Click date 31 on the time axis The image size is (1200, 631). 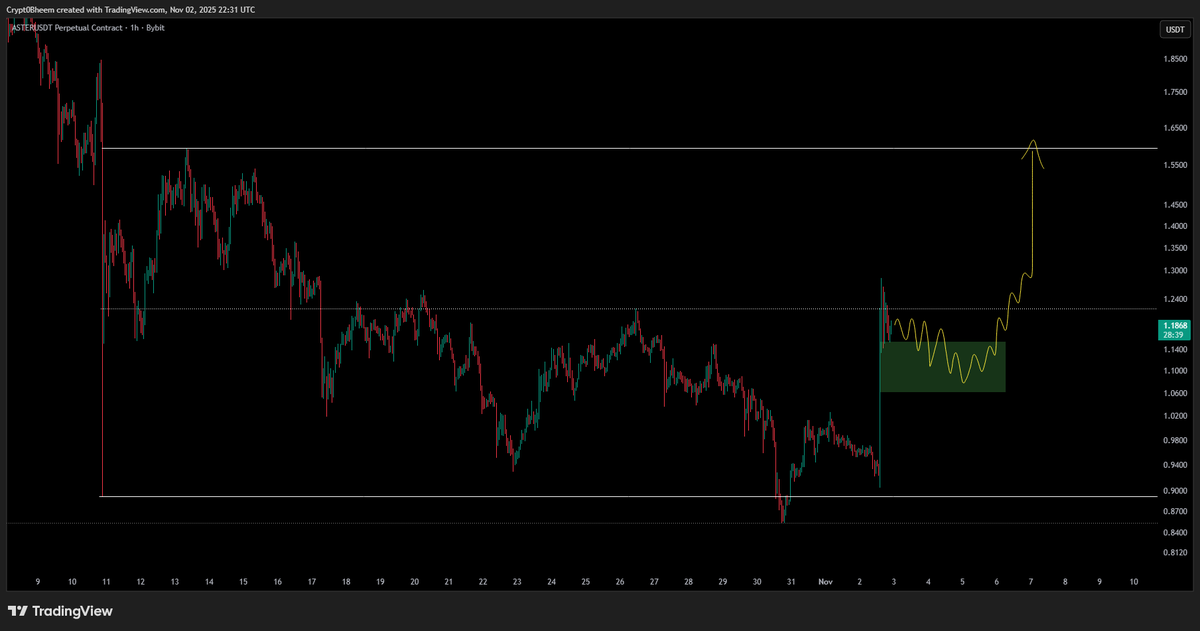point(790,581)
